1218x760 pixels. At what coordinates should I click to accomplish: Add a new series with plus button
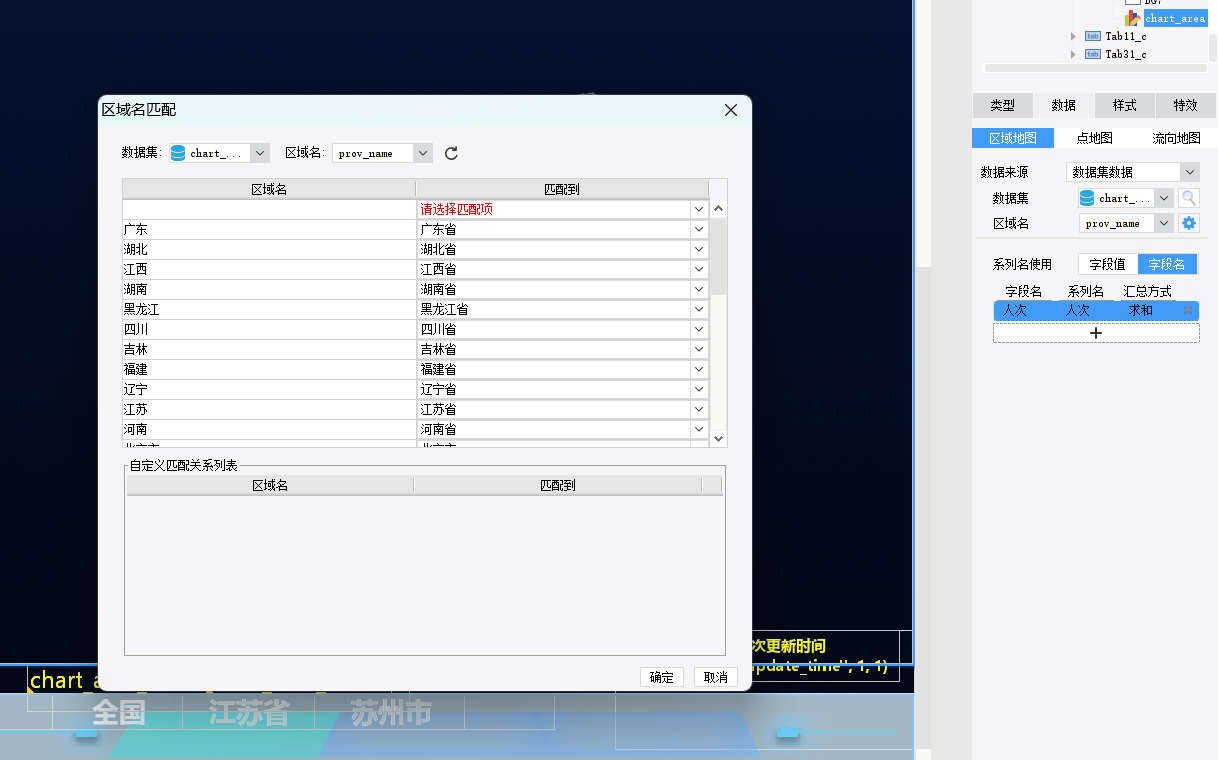pos(1096,333)
